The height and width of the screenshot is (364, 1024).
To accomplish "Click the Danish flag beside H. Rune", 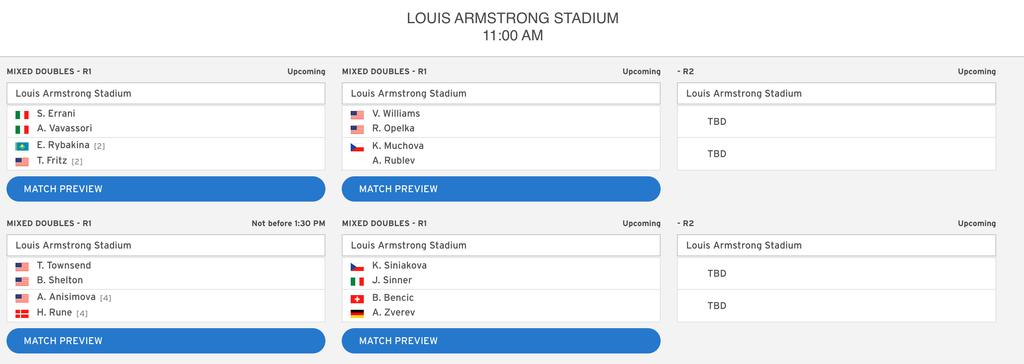I will (22, 314).
